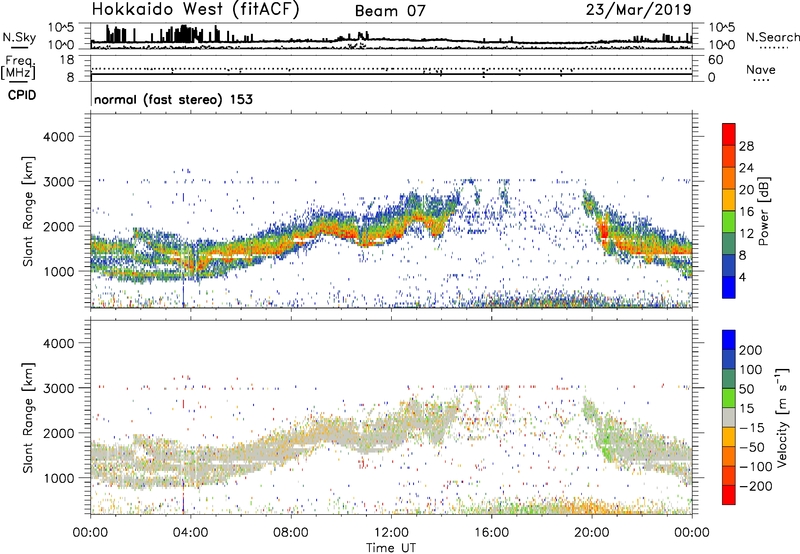
Task: Click the '12:00' time axis label
Action: point(391,533)
